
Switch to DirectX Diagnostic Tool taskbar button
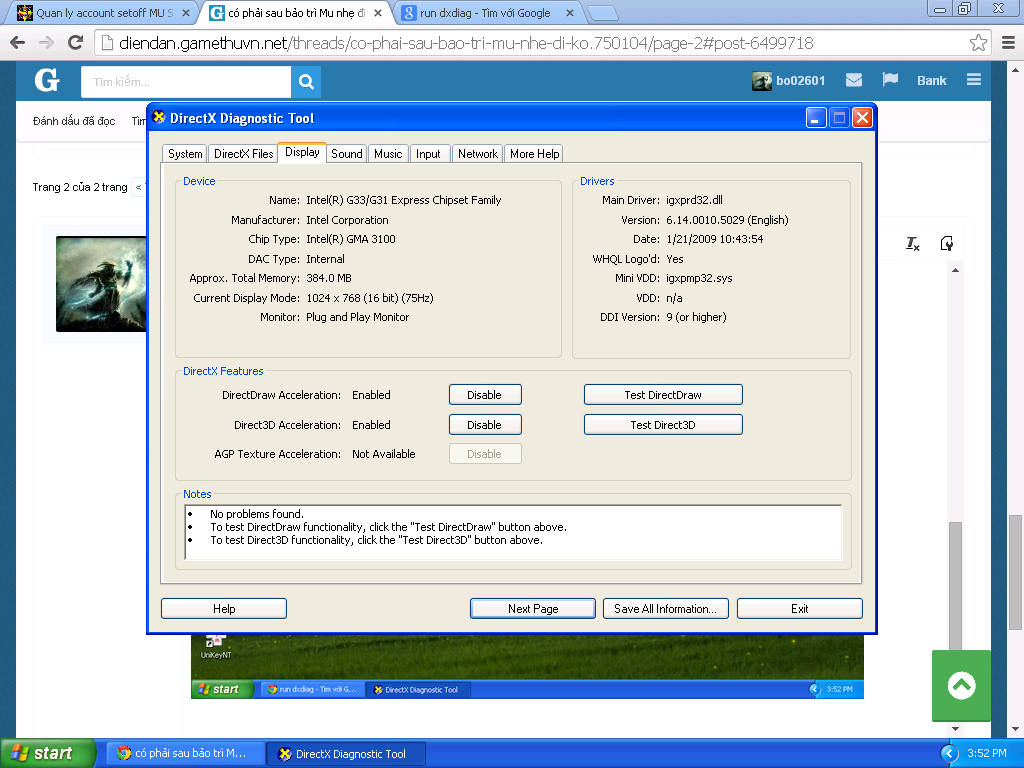tap(346, 754)
